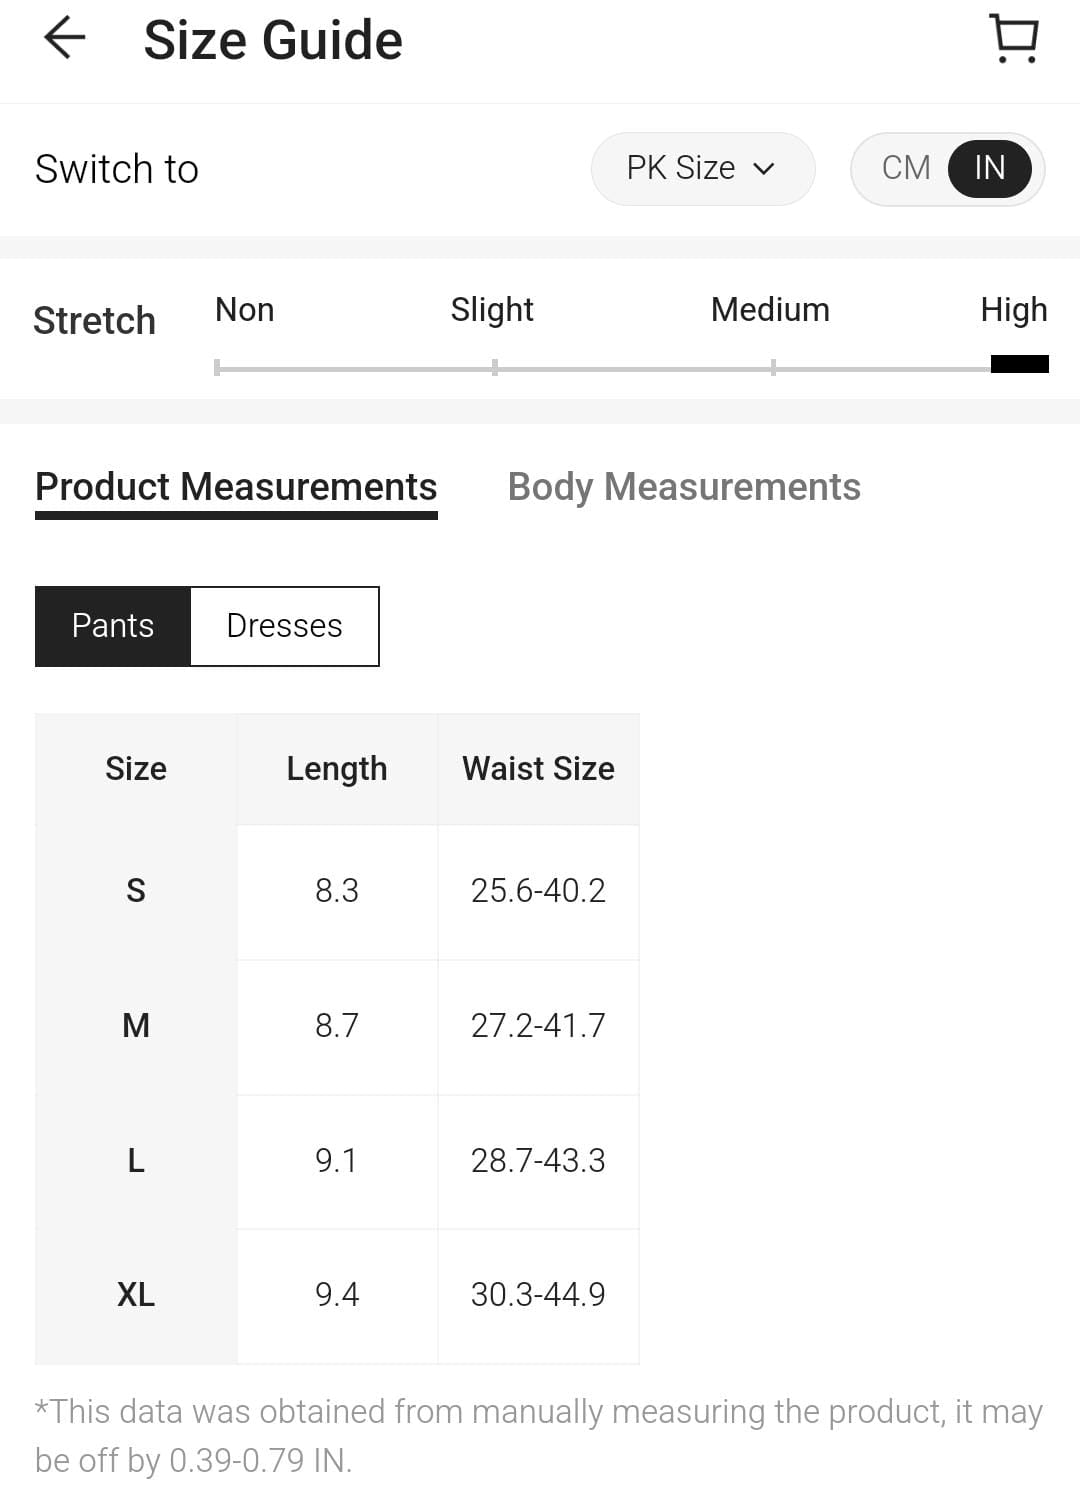Switch units to CM
Screen dimensions: 1080x1507
[x=906, y=168]
